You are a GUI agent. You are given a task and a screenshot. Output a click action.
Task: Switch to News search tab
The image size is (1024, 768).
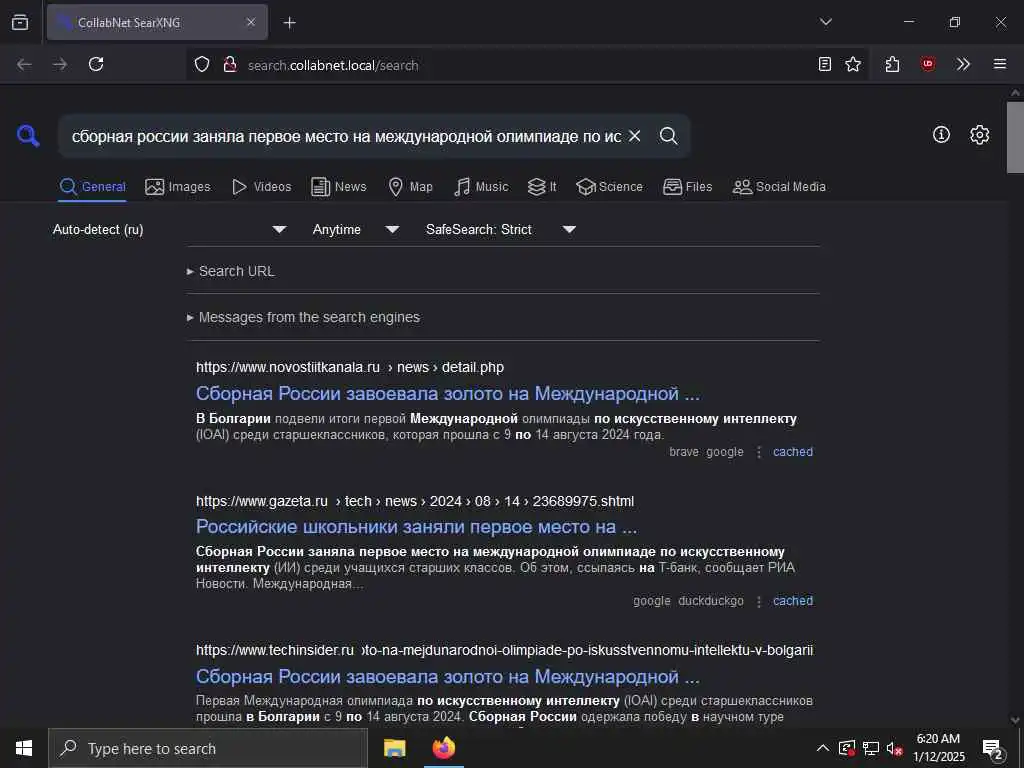[339, 187]
